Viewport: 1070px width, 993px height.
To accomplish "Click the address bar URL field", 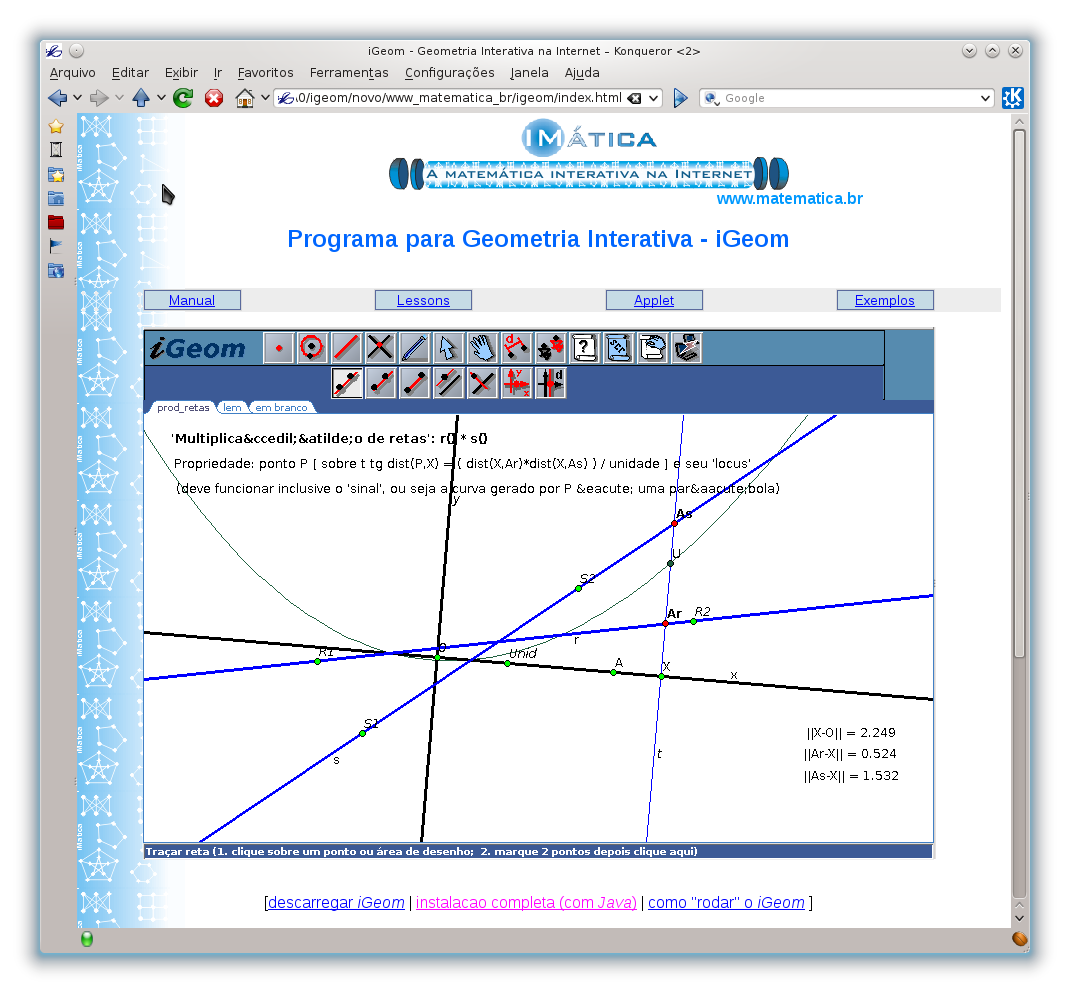I will 459,98.
